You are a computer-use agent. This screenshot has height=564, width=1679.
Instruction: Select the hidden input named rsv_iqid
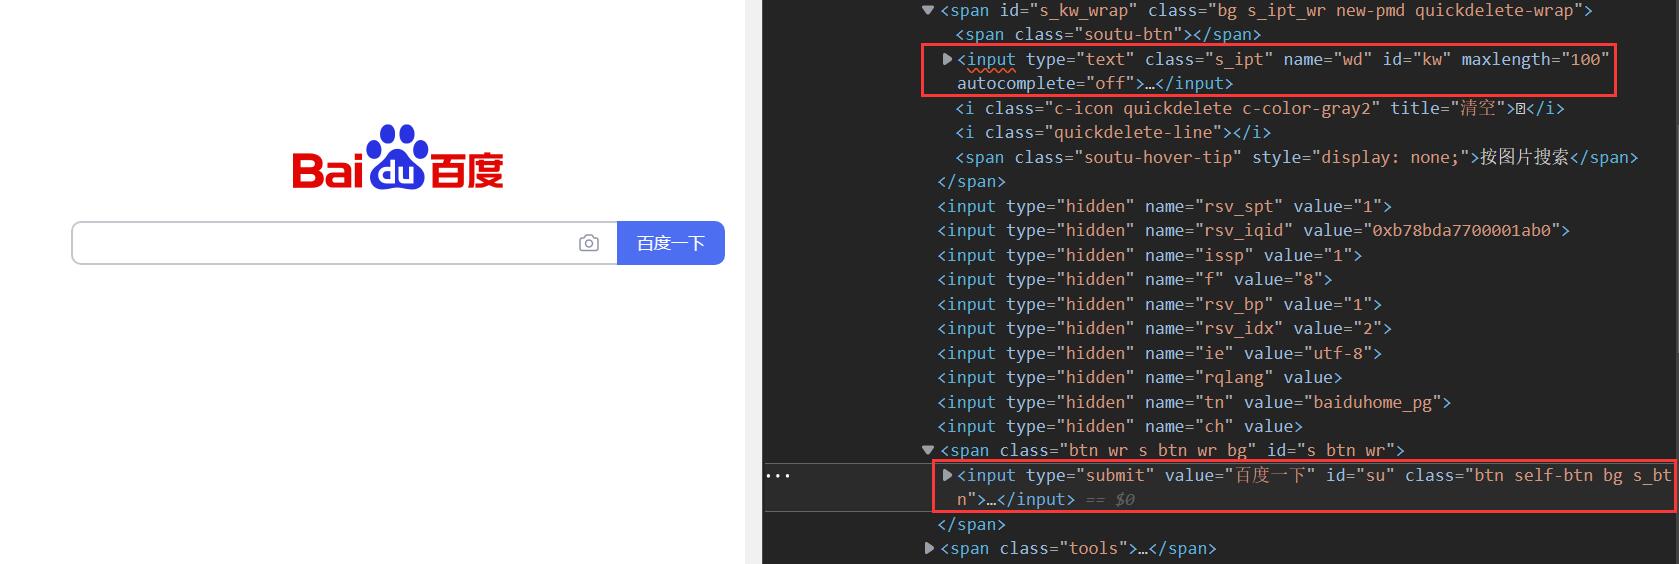(x=1252, y=231)
